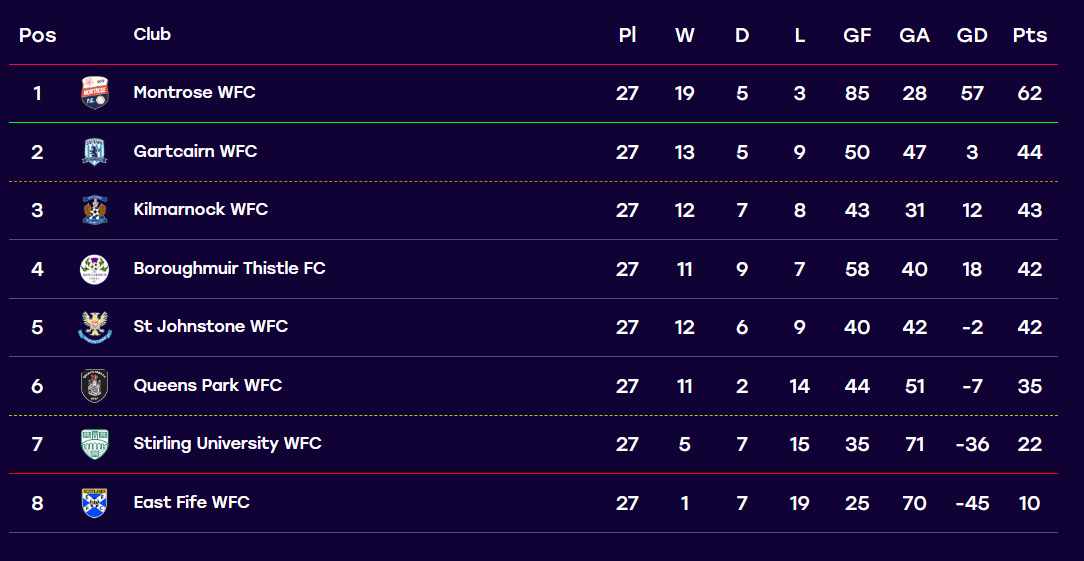Click the Gartcairn WFC club badge
Screen dimensions: 1084x561
(95, 151)
